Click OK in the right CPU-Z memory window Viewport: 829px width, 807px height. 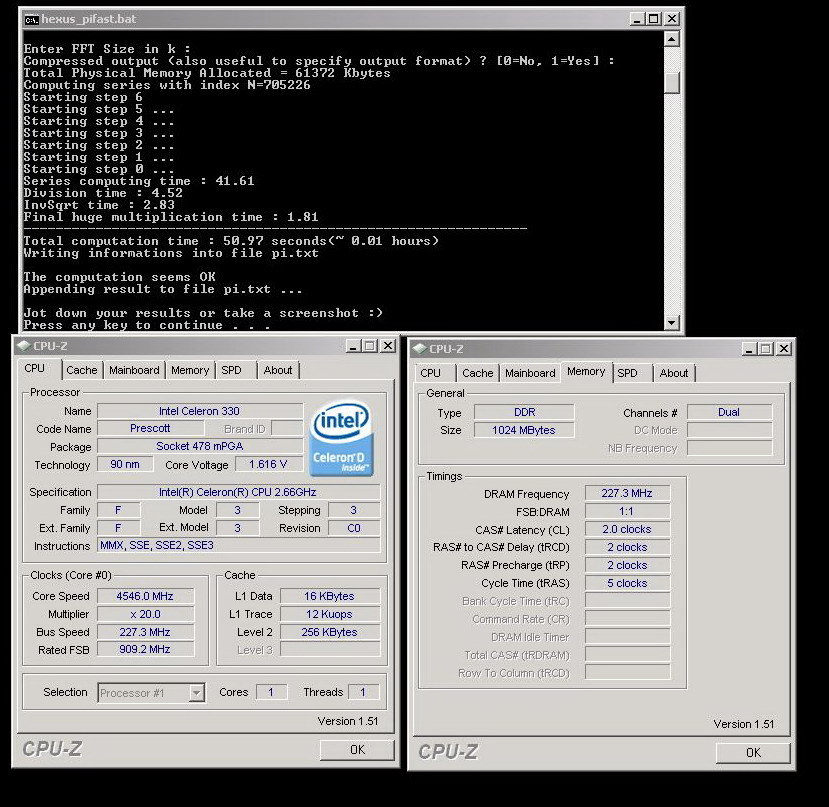tap(753, 753)
